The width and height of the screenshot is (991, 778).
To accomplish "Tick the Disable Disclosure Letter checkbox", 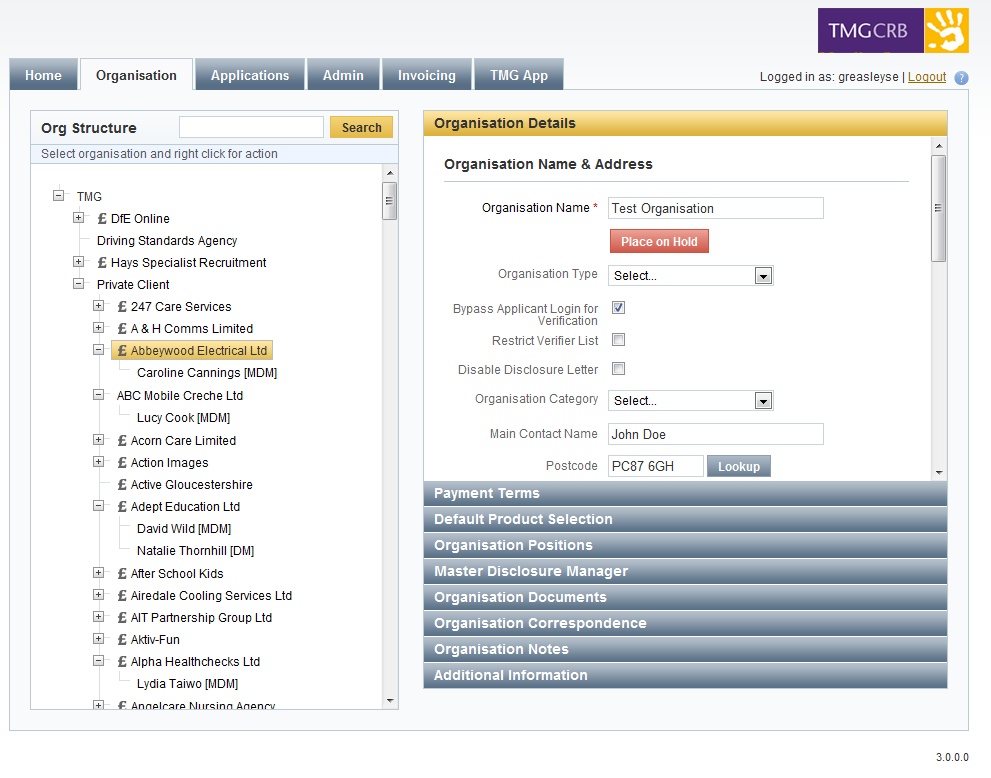I will click(x=618, y=368).
